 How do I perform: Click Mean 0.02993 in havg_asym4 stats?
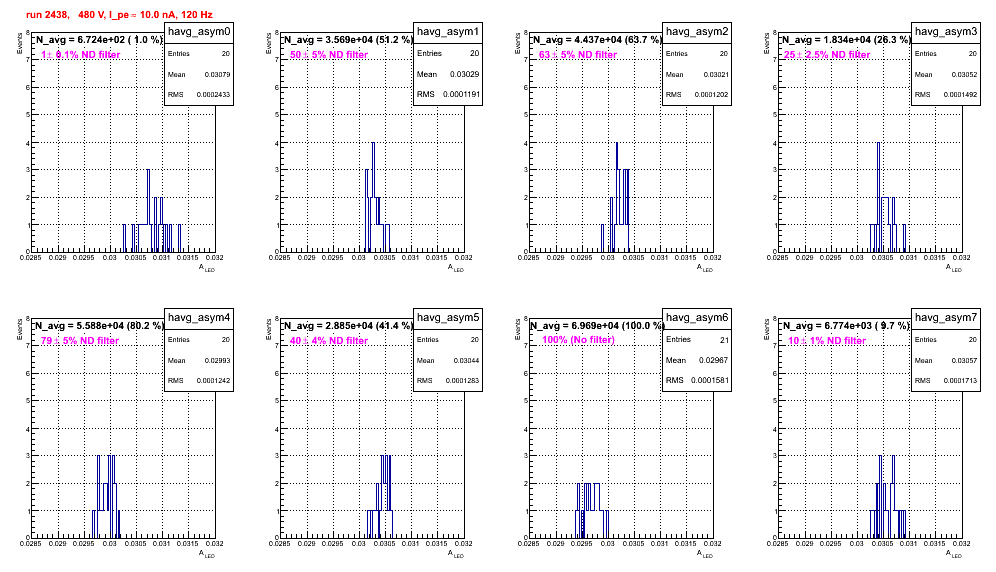click(199, 360)
